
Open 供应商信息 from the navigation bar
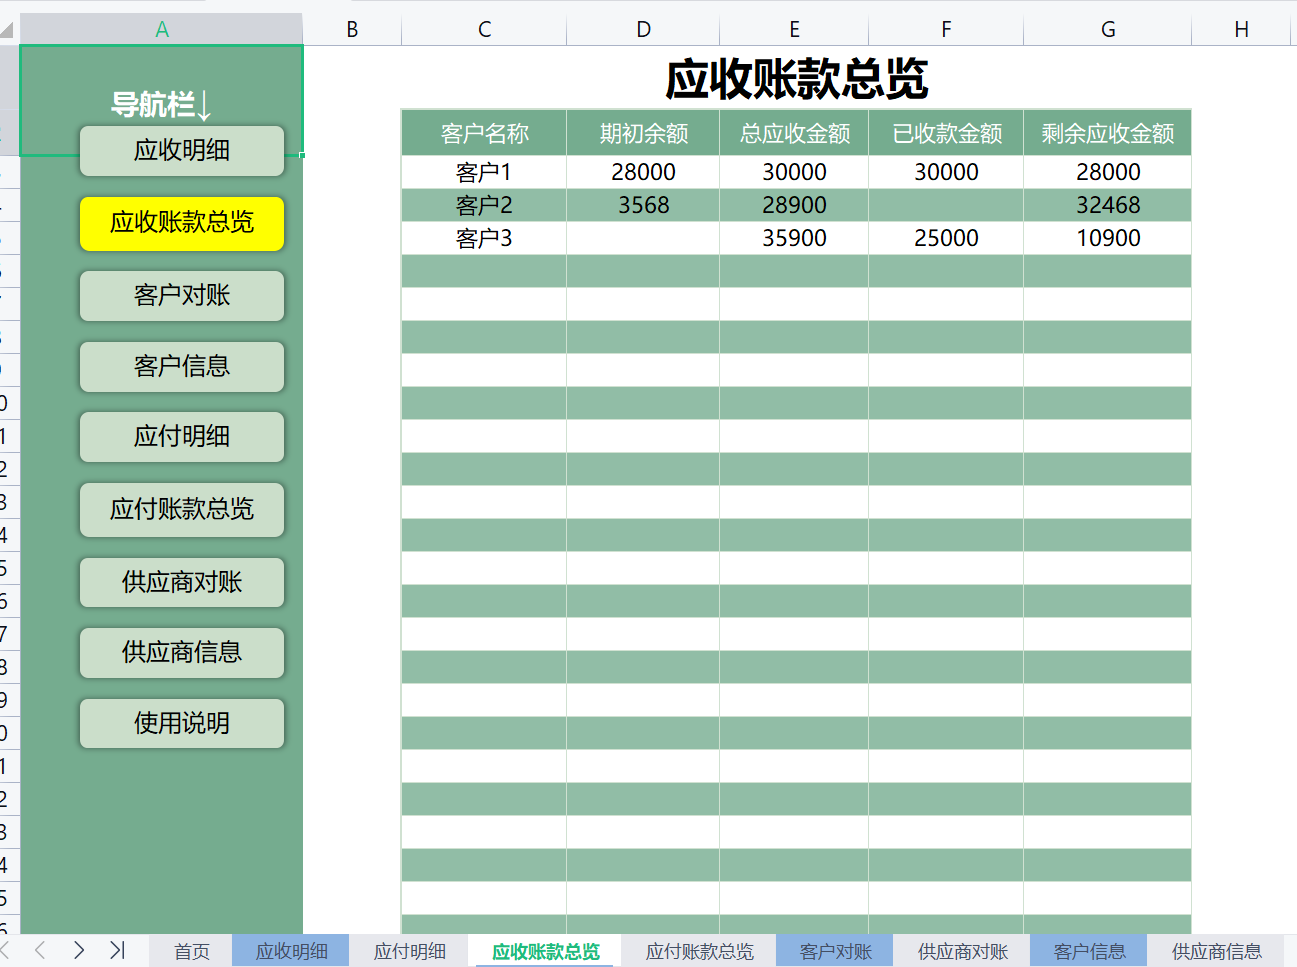[181, 652]
